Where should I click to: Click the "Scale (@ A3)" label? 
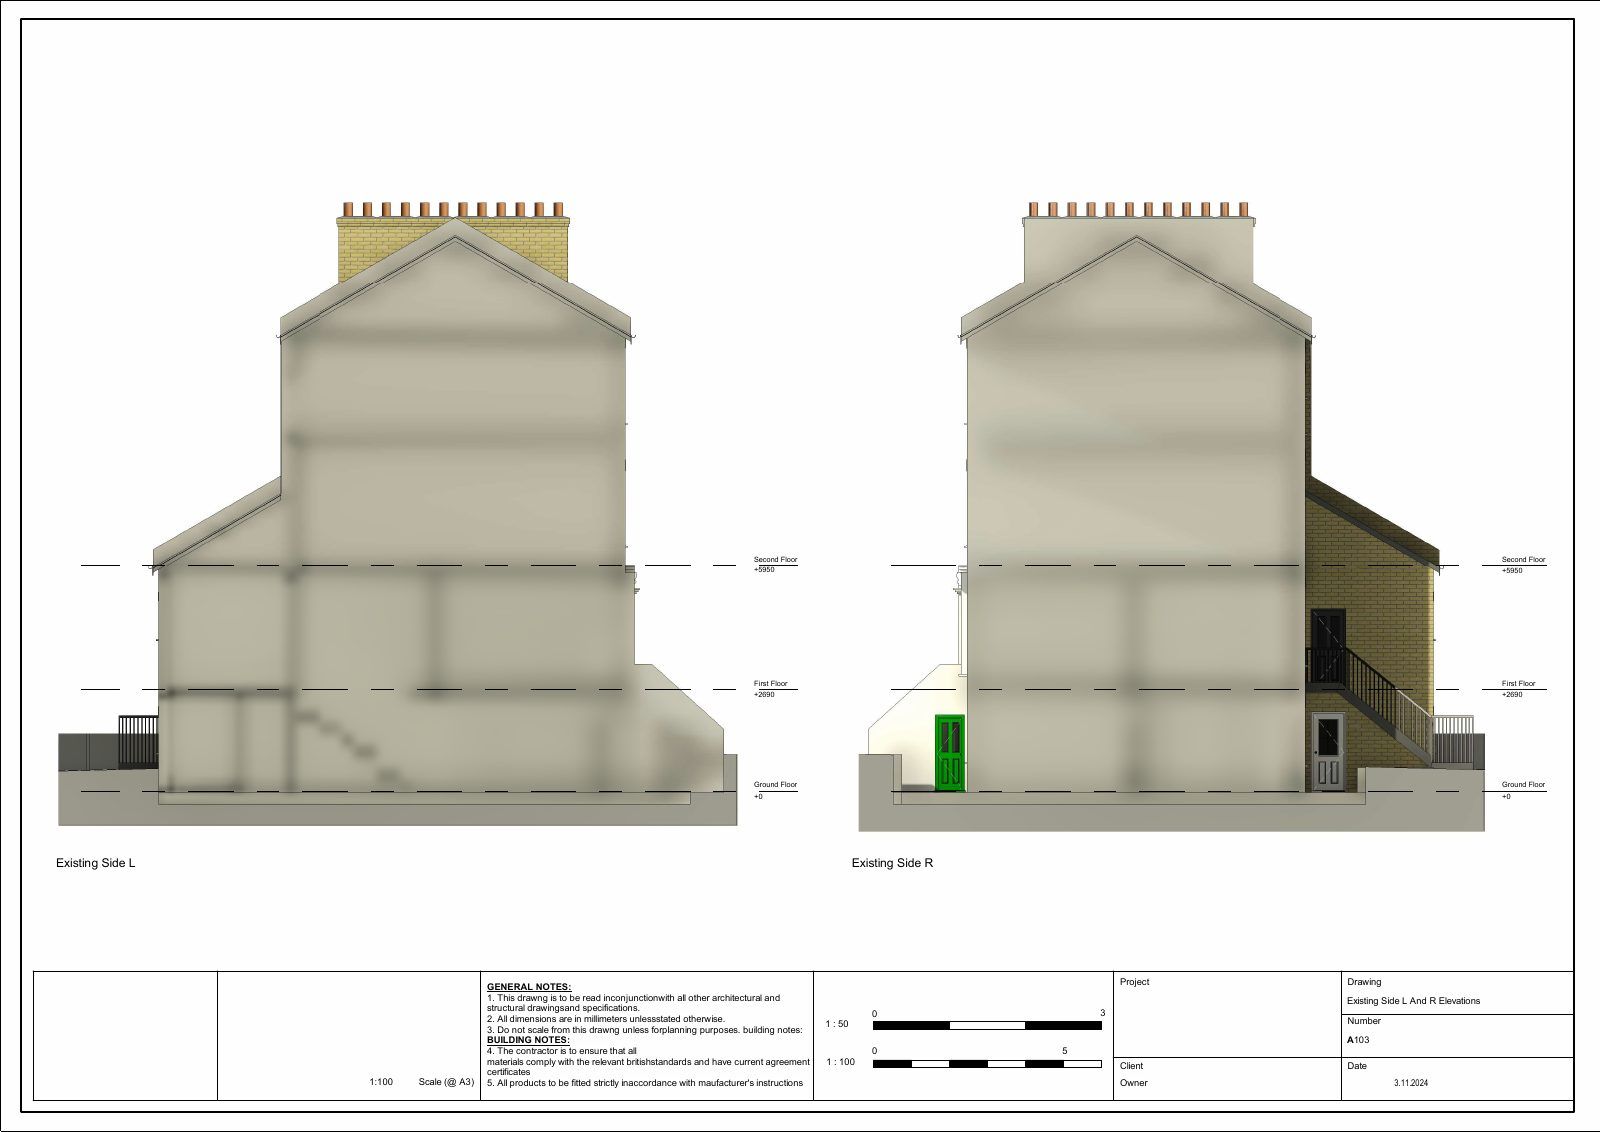pos(446,1082)
